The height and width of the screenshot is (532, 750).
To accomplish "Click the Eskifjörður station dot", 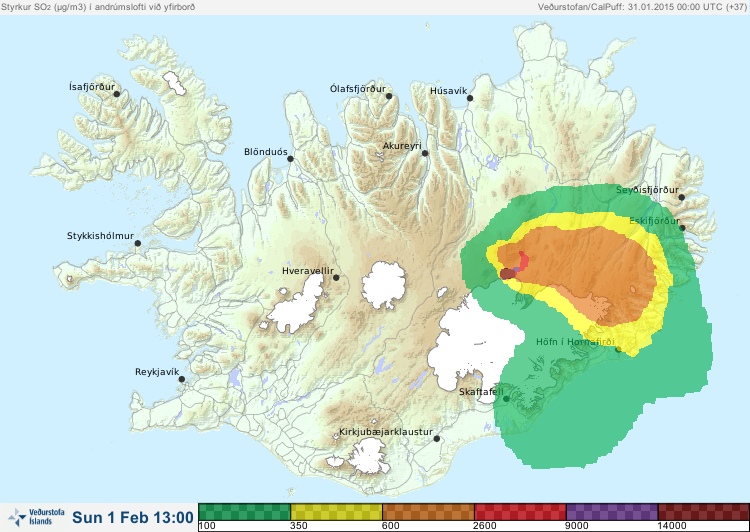I will [x=683, y=228].
